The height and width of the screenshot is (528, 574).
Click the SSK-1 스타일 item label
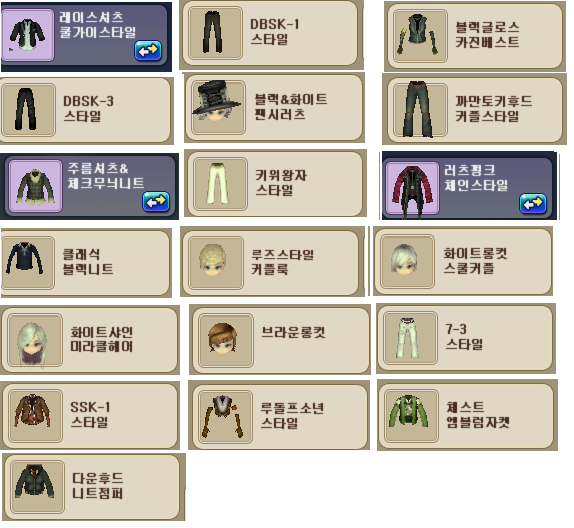coord(90,414)
